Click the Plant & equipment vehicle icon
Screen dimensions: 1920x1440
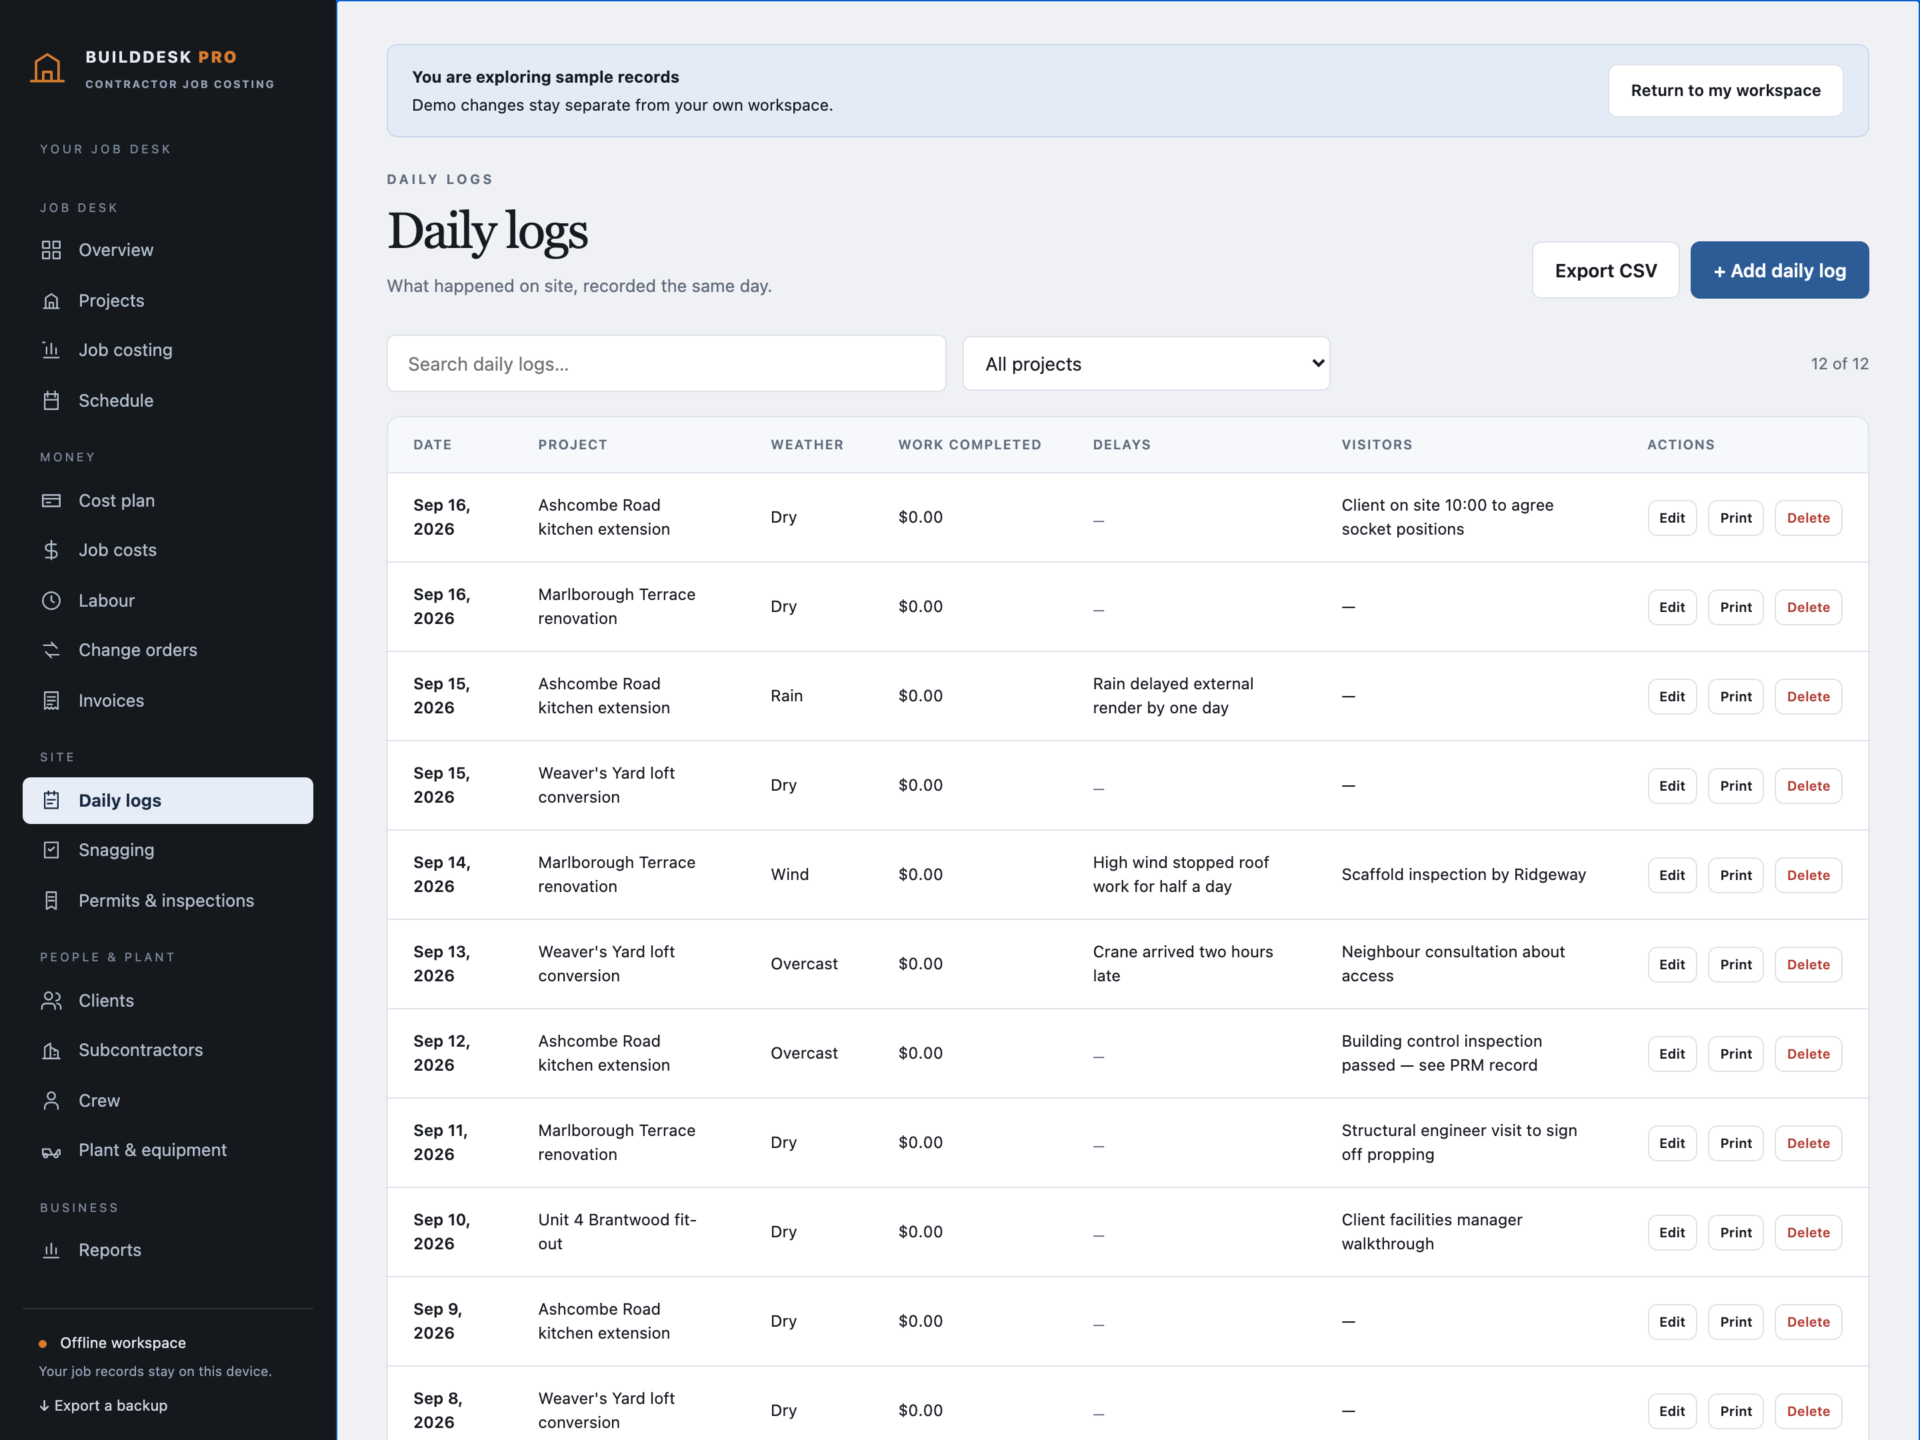(x=51, y=1151)
